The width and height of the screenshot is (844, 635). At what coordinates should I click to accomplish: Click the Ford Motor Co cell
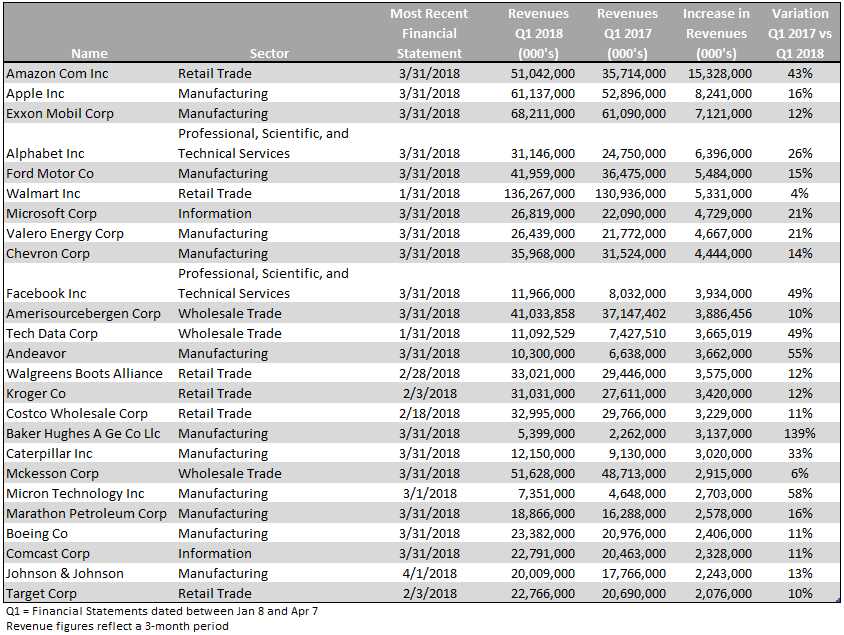coord(50,173)
